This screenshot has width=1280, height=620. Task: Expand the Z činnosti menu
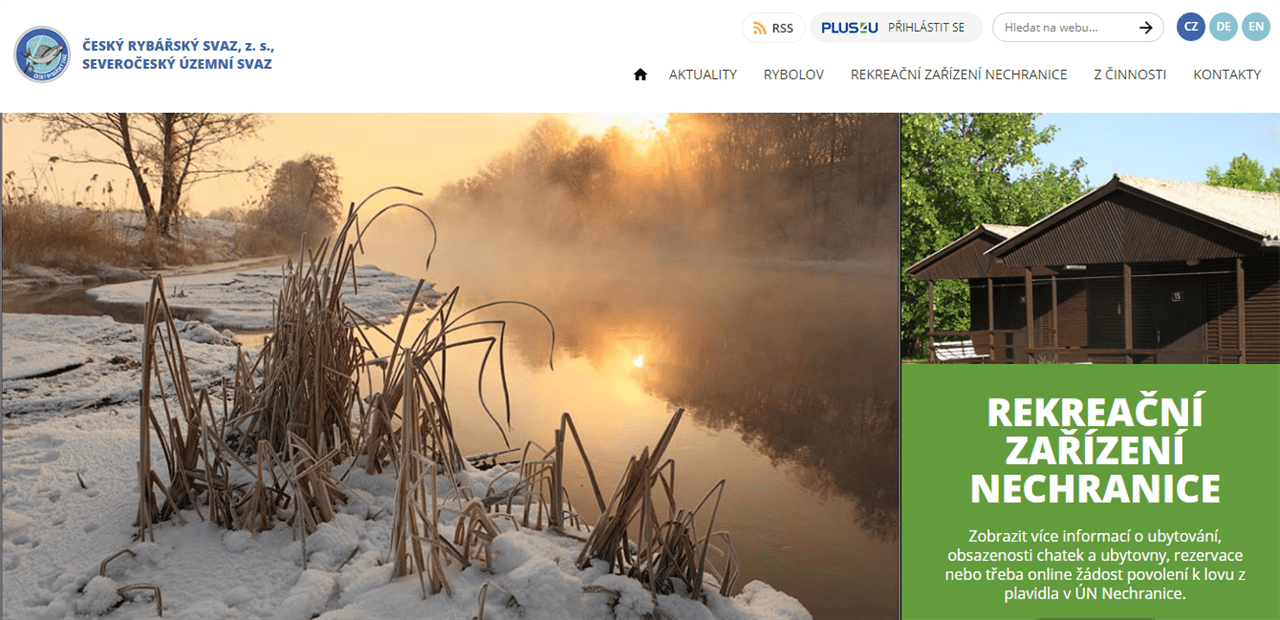click(x=1130, y=74)
